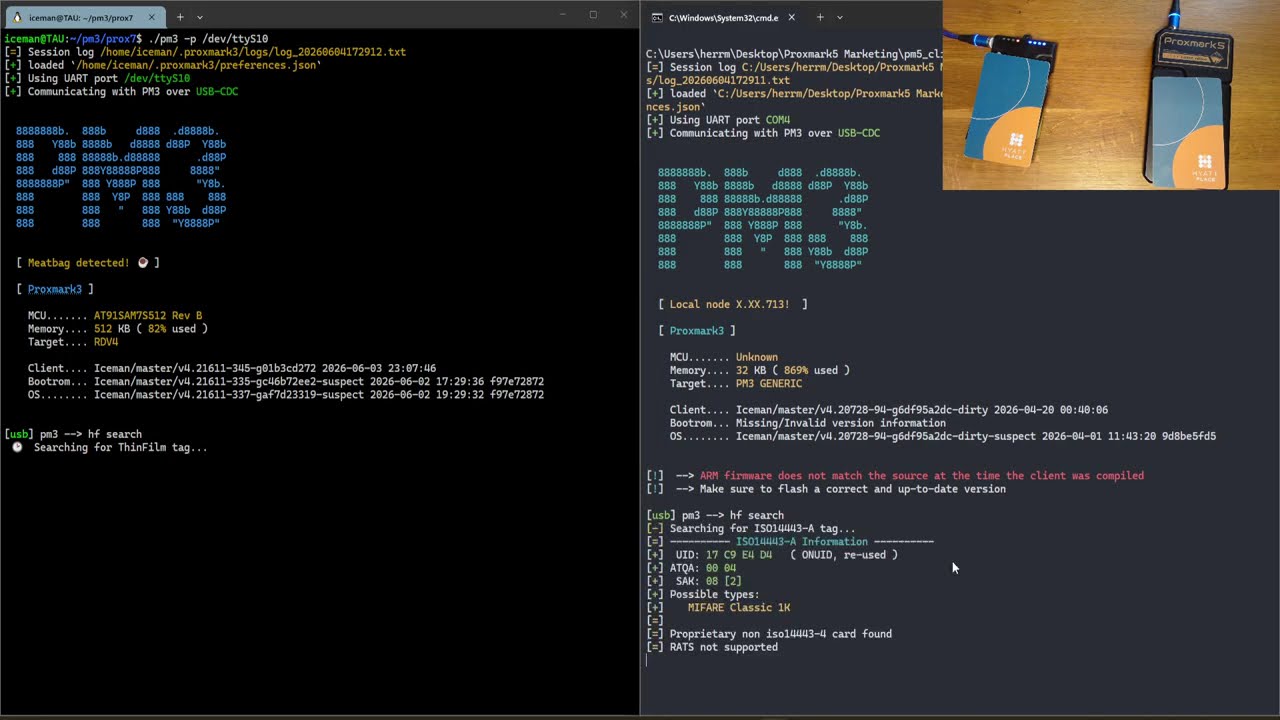This screenshot has height=720, width=1280.
Task: Click the '( ONUID, re-used )' note
Action: tap(843, 555)
